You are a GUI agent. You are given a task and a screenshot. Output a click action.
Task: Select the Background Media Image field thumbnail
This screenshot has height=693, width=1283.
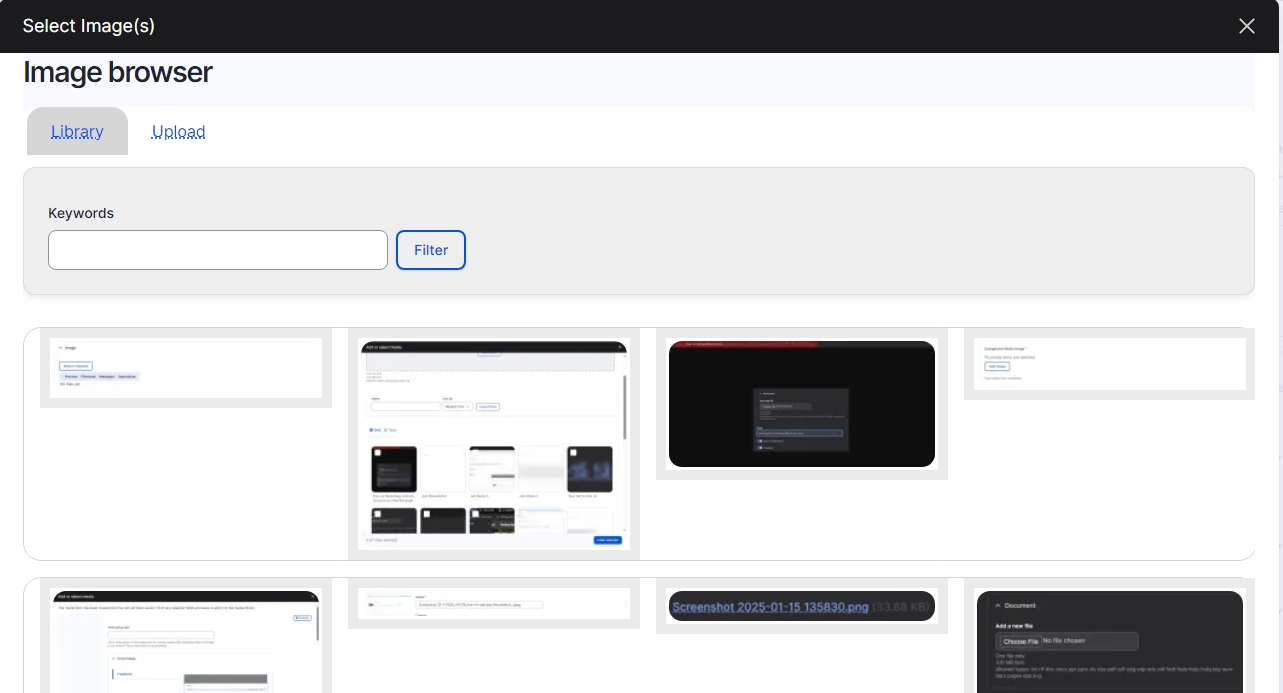click(x=1110, y=364)
